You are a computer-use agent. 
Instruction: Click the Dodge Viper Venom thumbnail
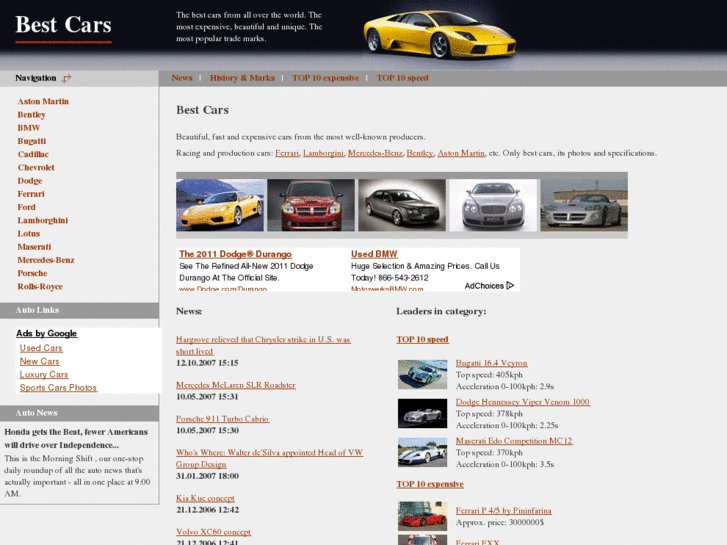(422, 413)
